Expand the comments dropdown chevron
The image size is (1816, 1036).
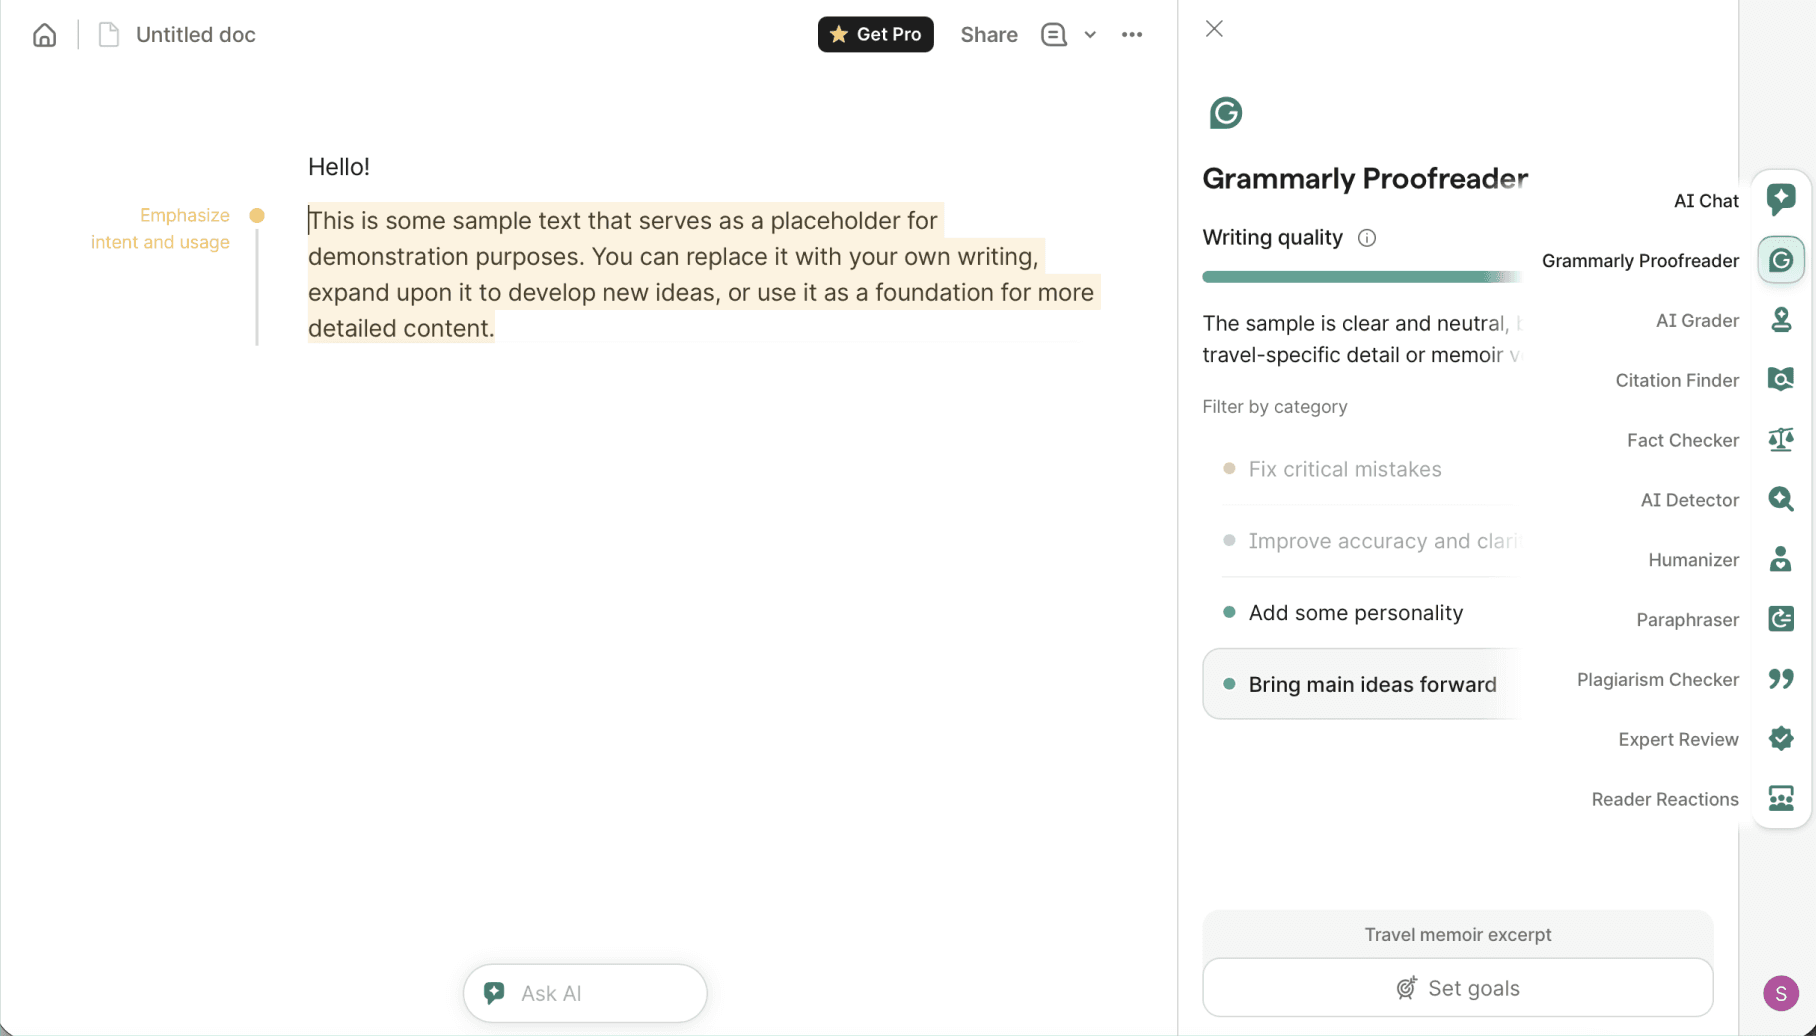tap(1090, 35)
